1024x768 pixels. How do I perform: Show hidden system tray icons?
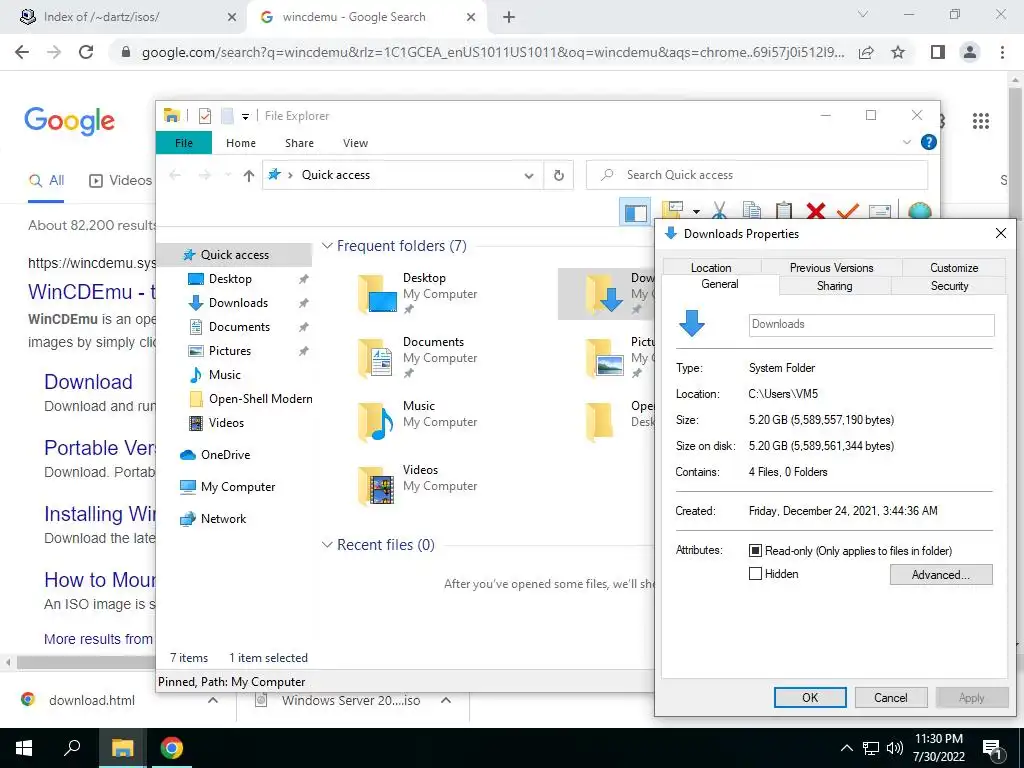pos(846,748)
